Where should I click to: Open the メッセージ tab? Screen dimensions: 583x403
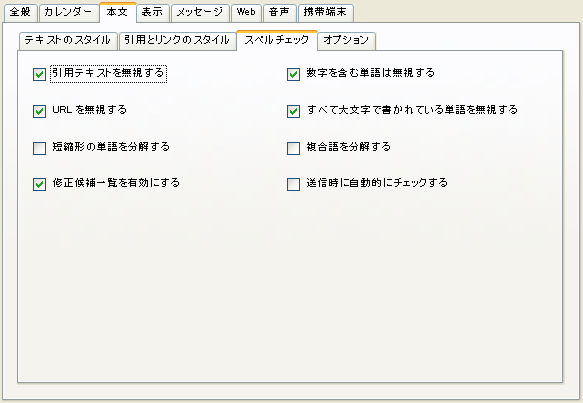point(200,13)
